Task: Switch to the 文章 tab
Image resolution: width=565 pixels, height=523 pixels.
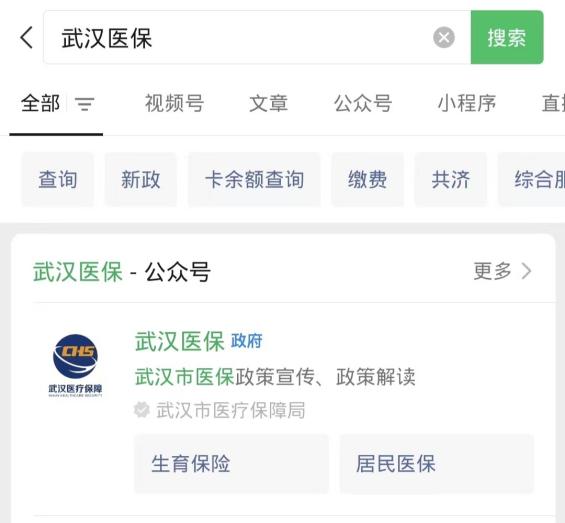Action: (268, 103)
